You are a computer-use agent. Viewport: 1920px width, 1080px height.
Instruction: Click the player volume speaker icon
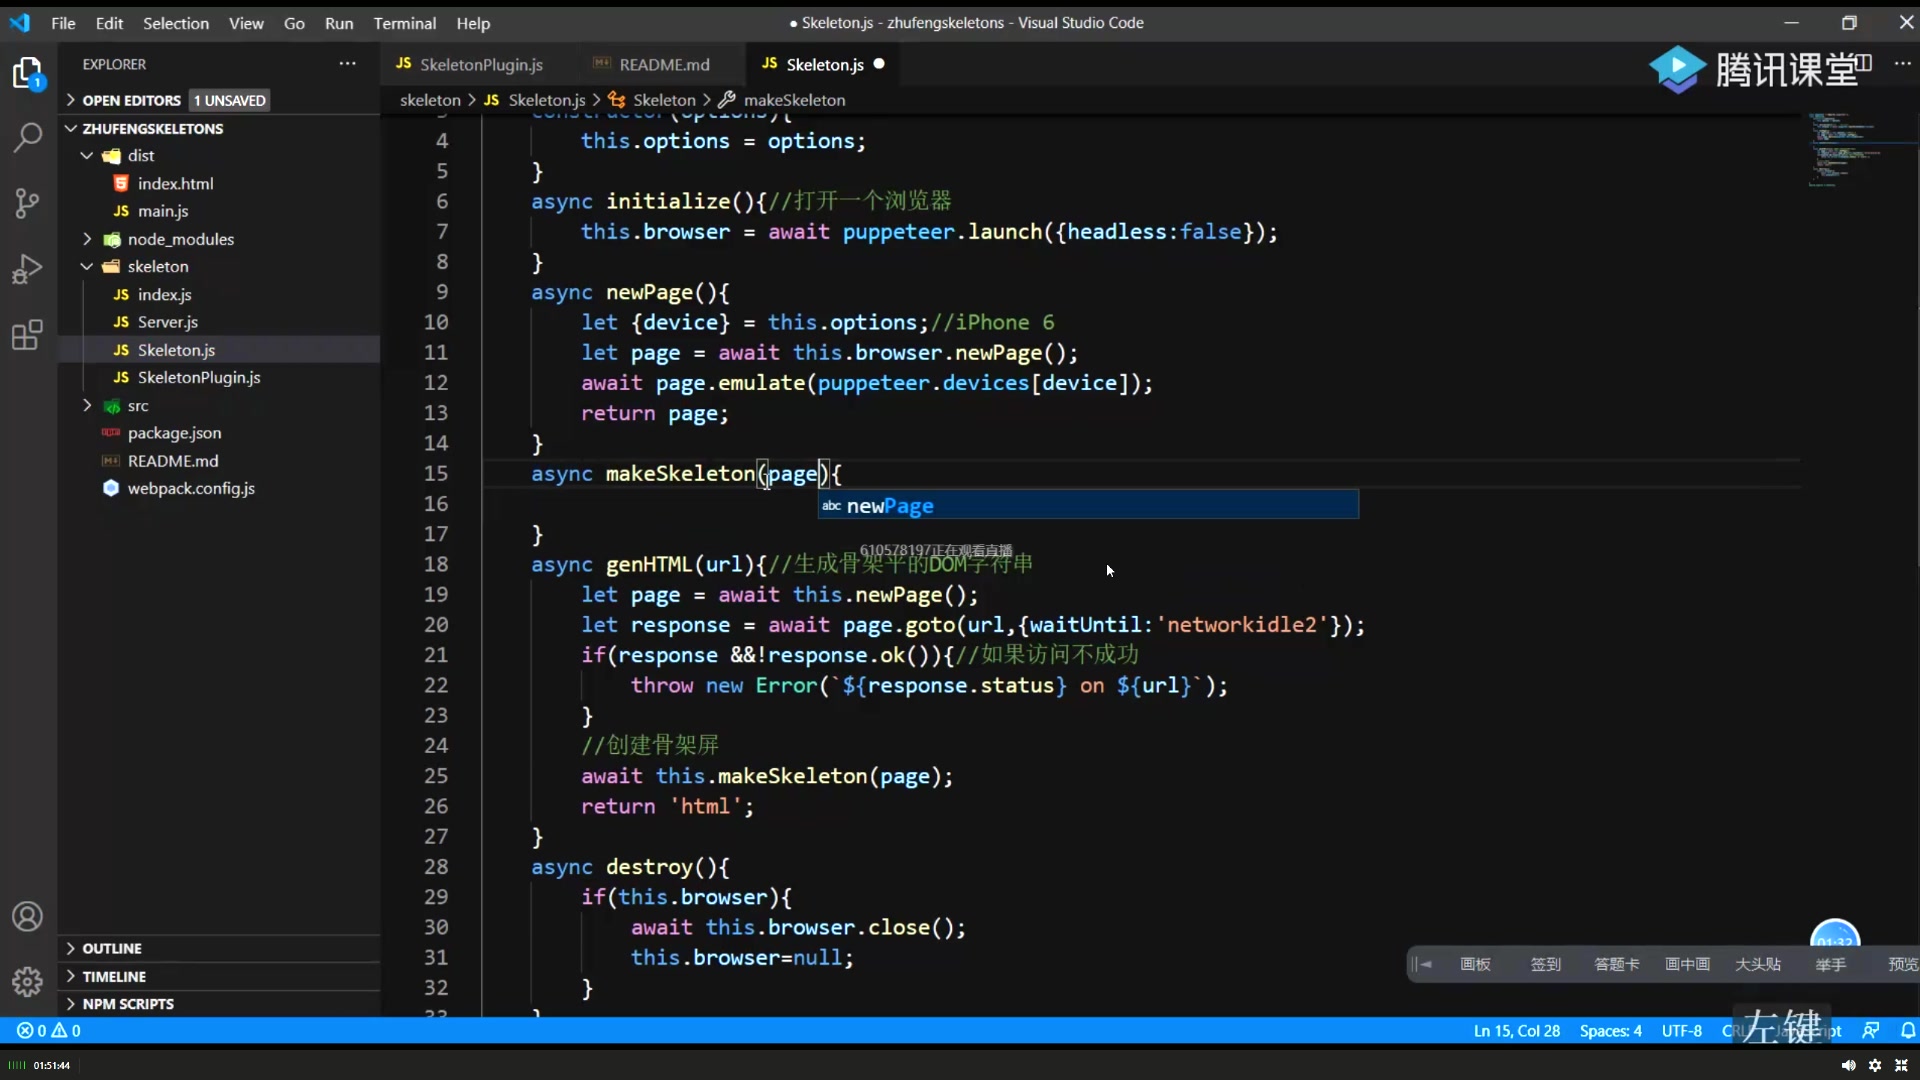coord(1848,1066)
